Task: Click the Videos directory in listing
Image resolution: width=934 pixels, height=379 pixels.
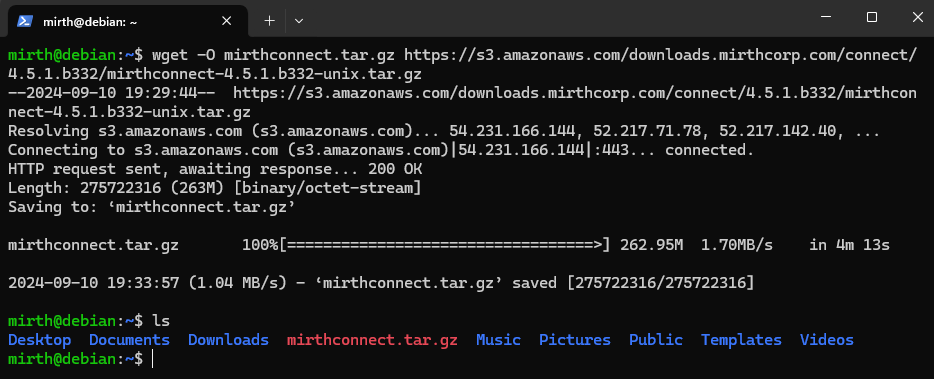Action: point(827,340)
